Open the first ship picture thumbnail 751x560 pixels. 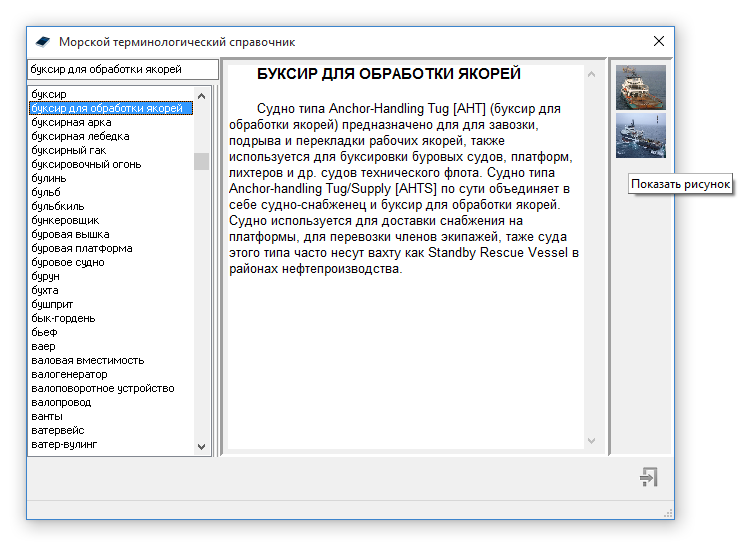pos(640,87)
